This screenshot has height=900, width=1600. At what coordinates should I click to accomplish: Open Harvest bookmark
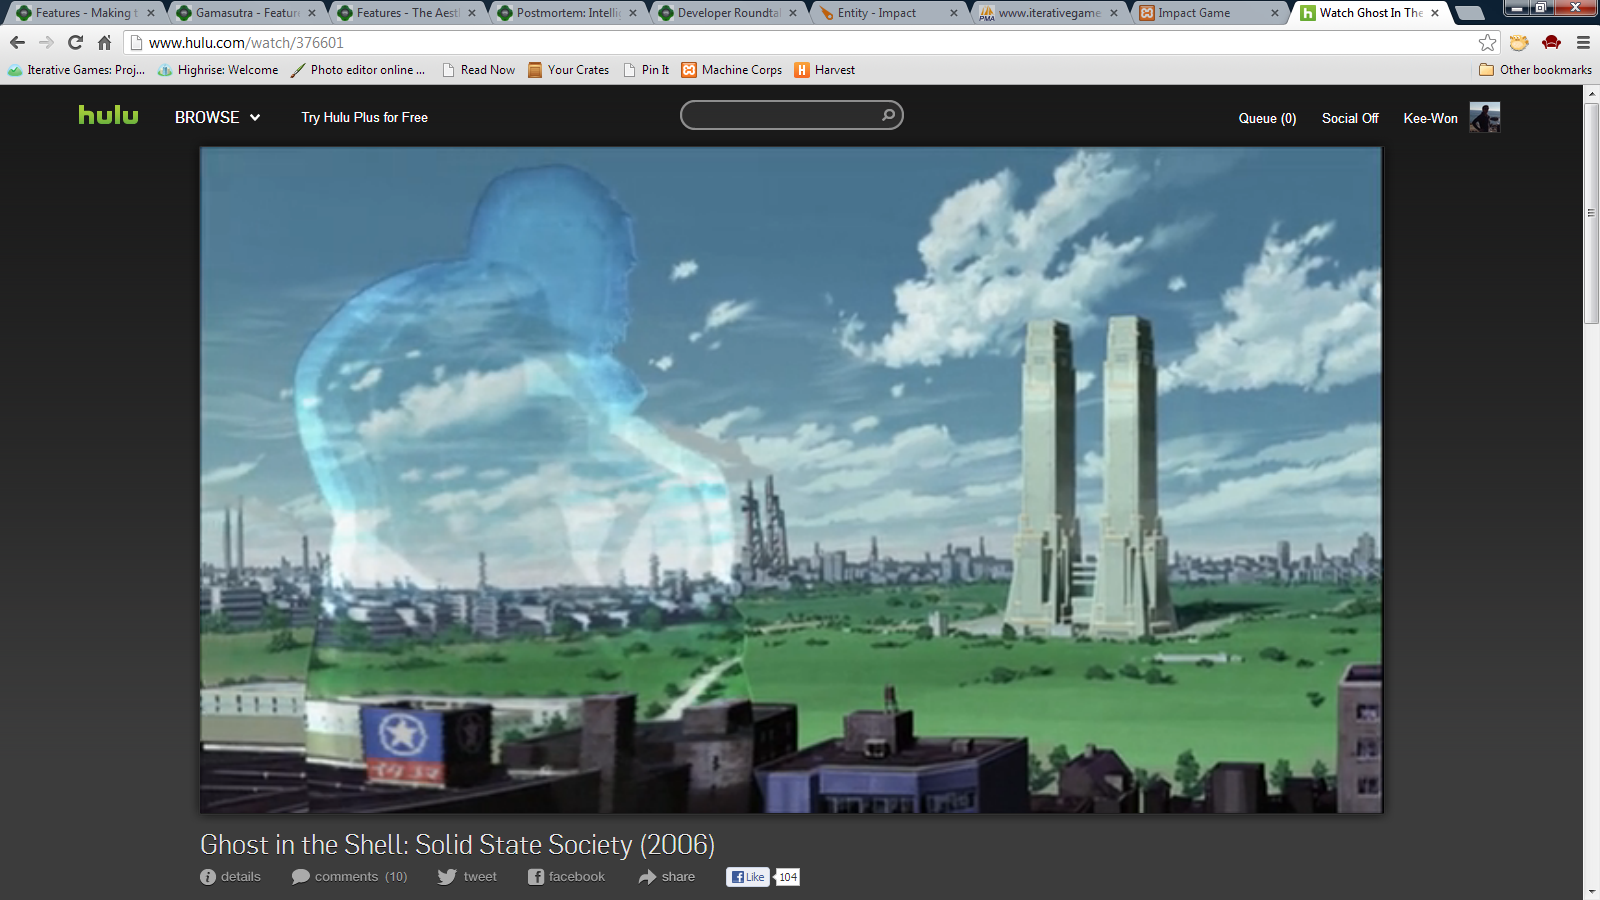click(x=825, y=70)
